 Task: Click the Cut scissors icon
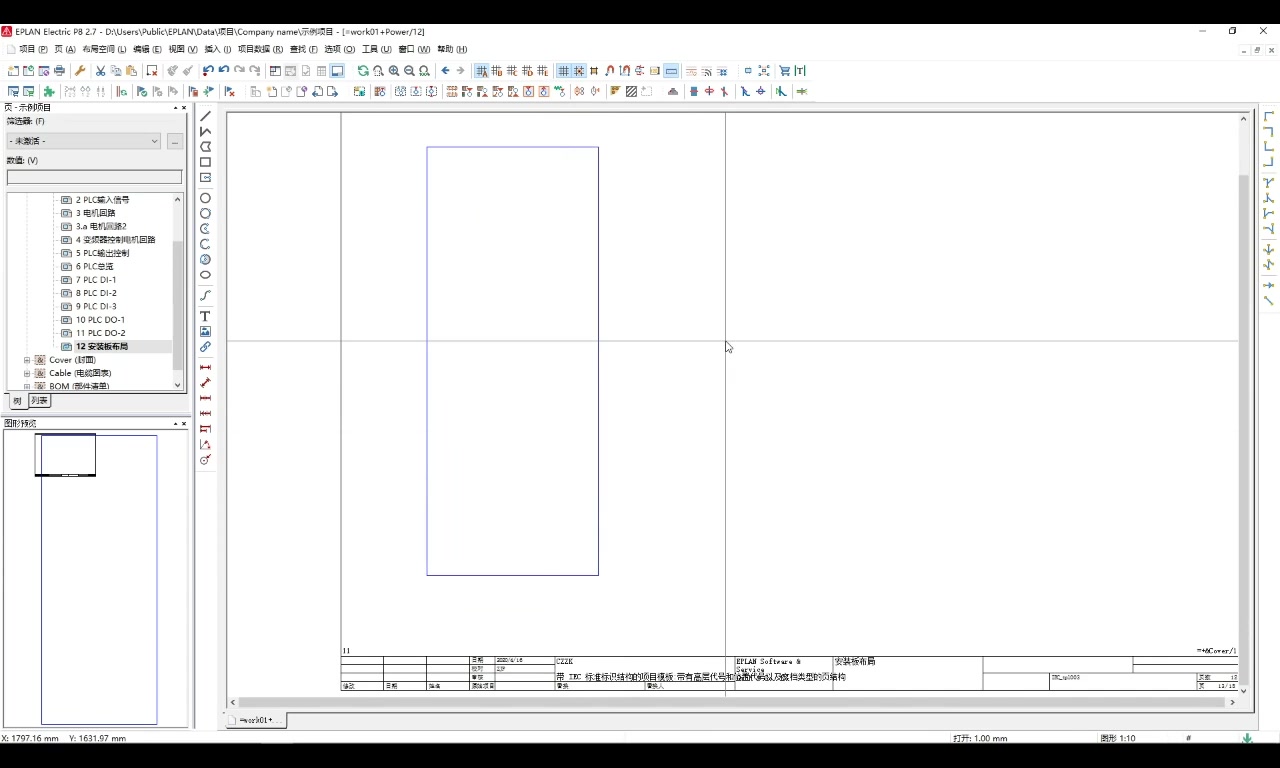(100, 71)
